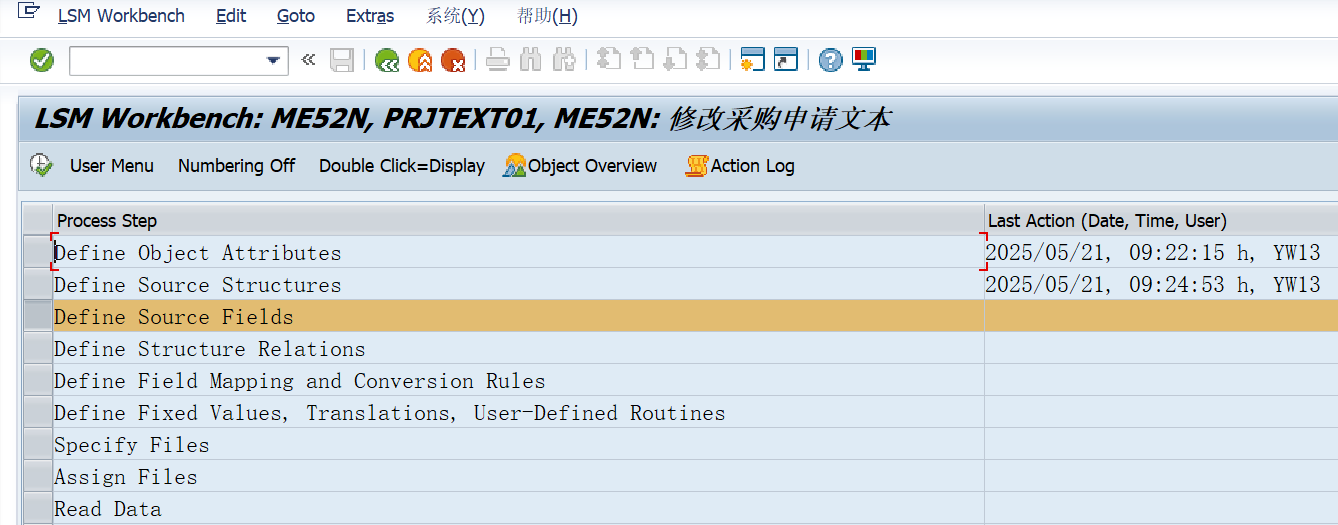This screenshot has height=525, width=1338.
Task: Click inside the transaction command field
Action: coord(166,61)
